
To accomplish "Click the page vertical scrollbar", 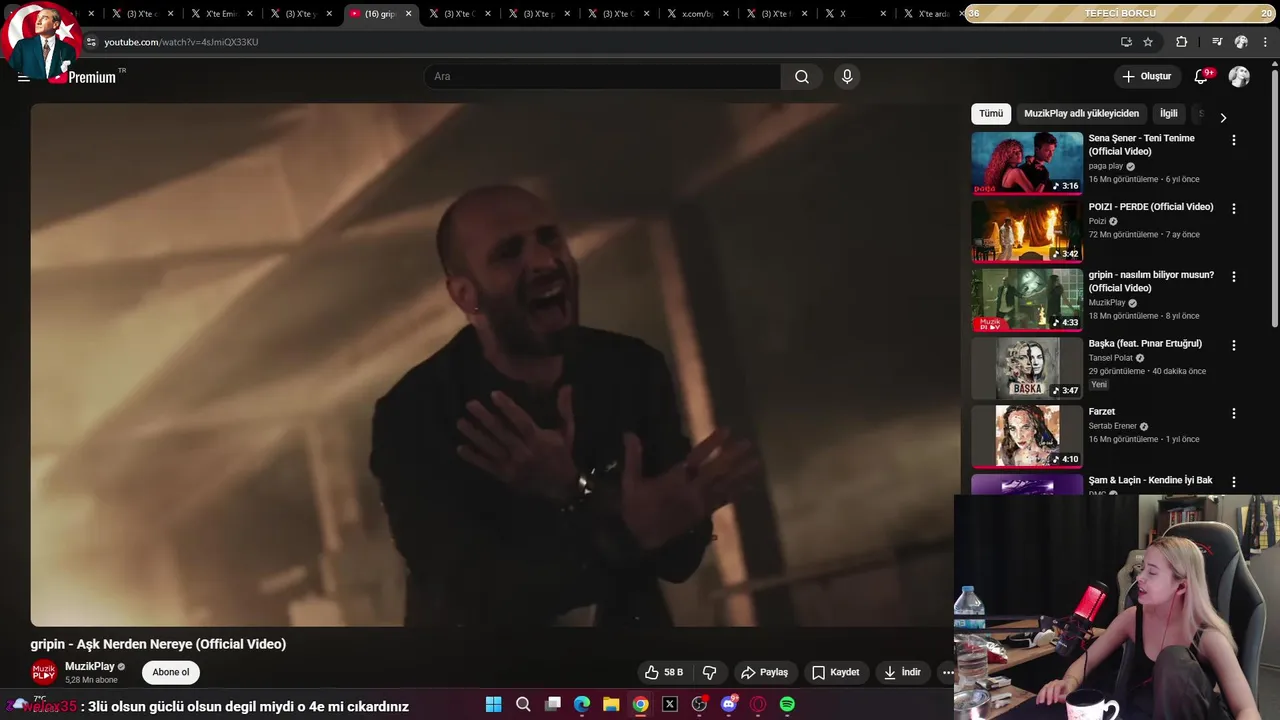I will pos(1275,200).
